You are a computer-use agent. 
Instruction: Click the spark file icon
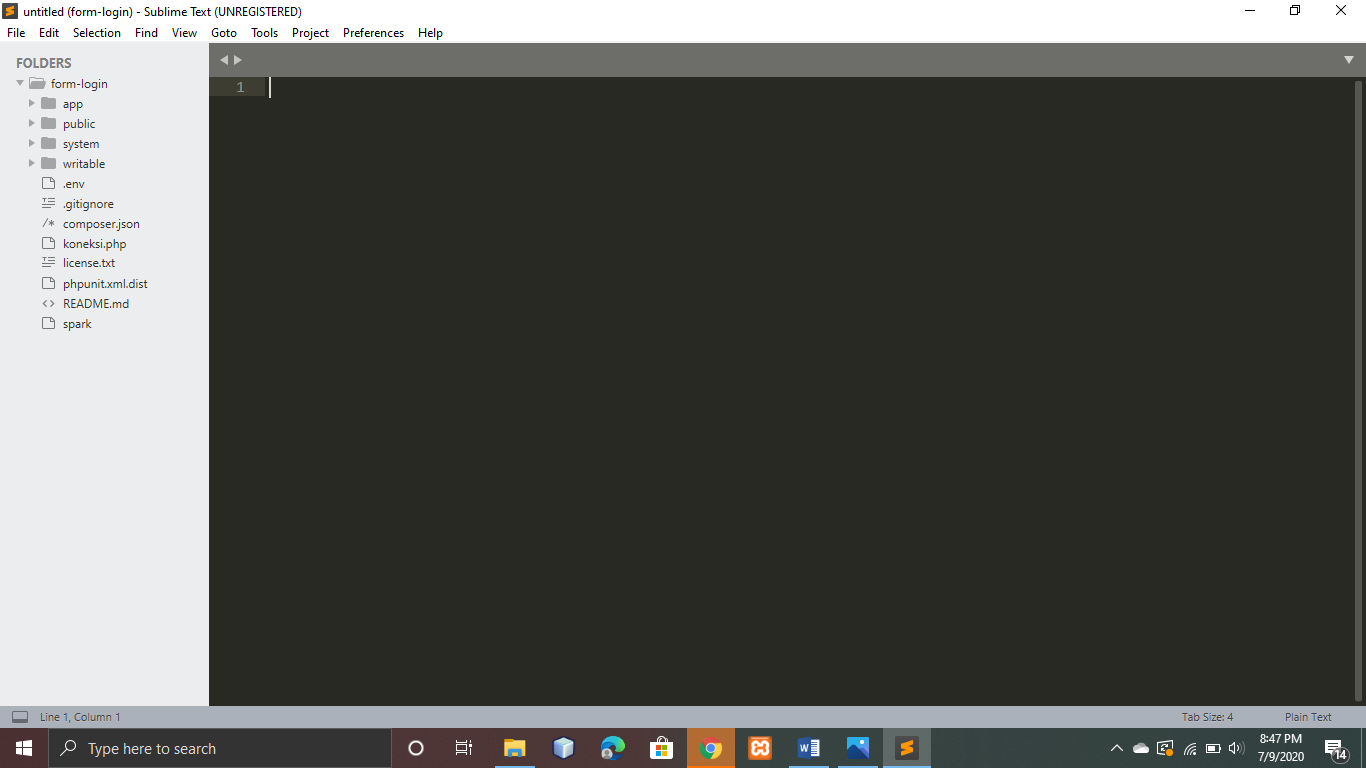[48, 323]
